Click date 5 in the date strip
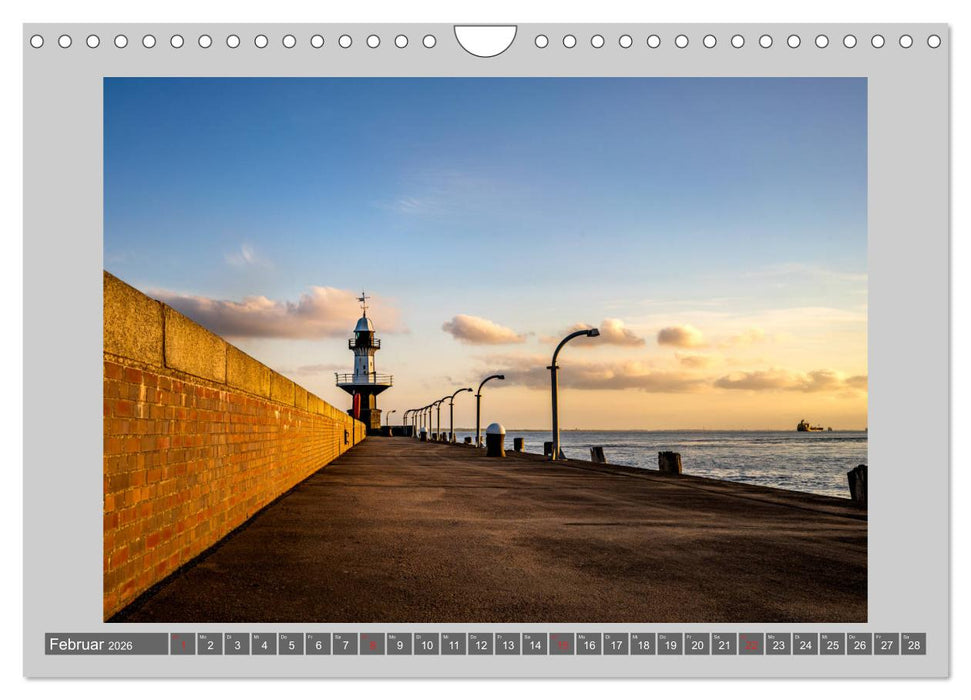The height and width of the screenshot is (700, 971). pos(290,645)
